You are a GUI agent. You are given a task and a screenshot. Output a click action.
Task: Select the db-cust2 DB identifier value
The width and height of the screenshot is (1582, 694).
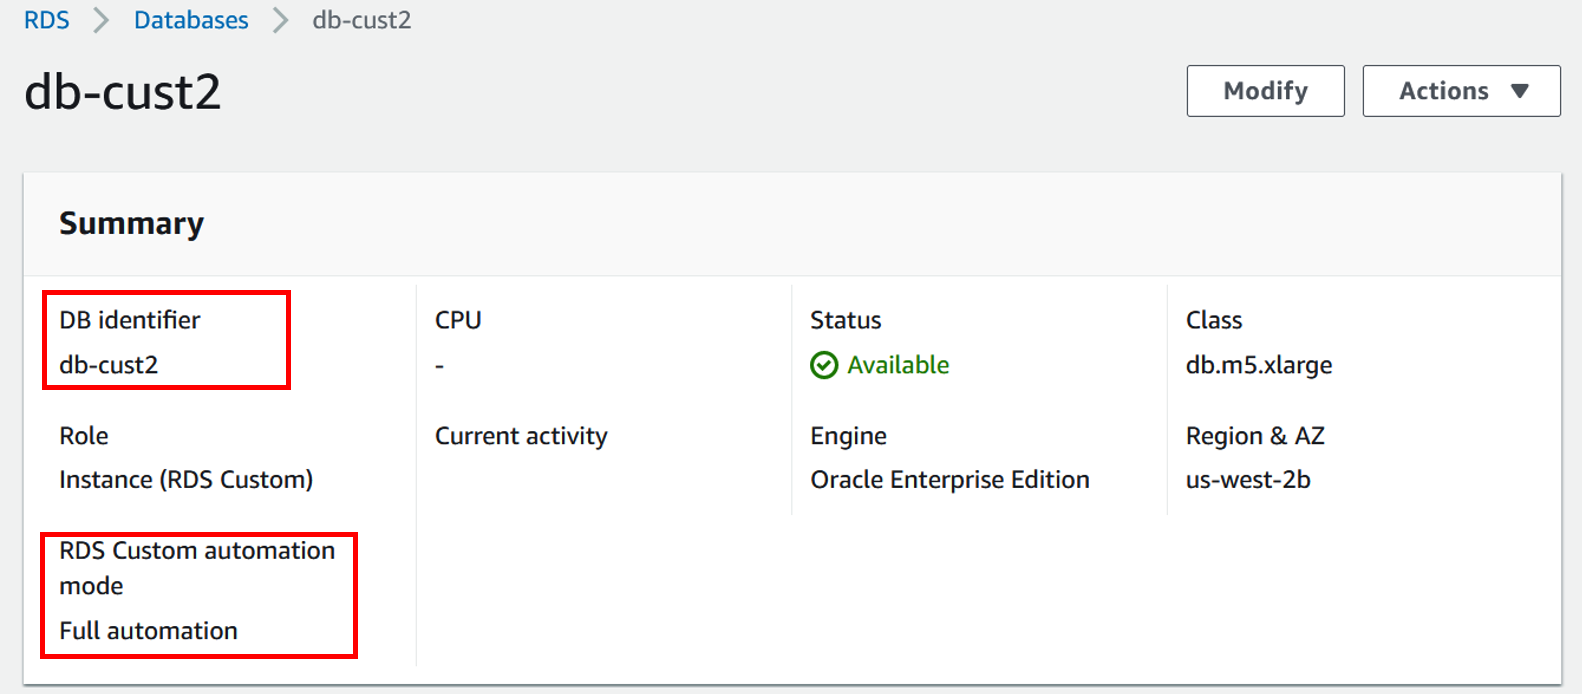click(x=109, y=365)
